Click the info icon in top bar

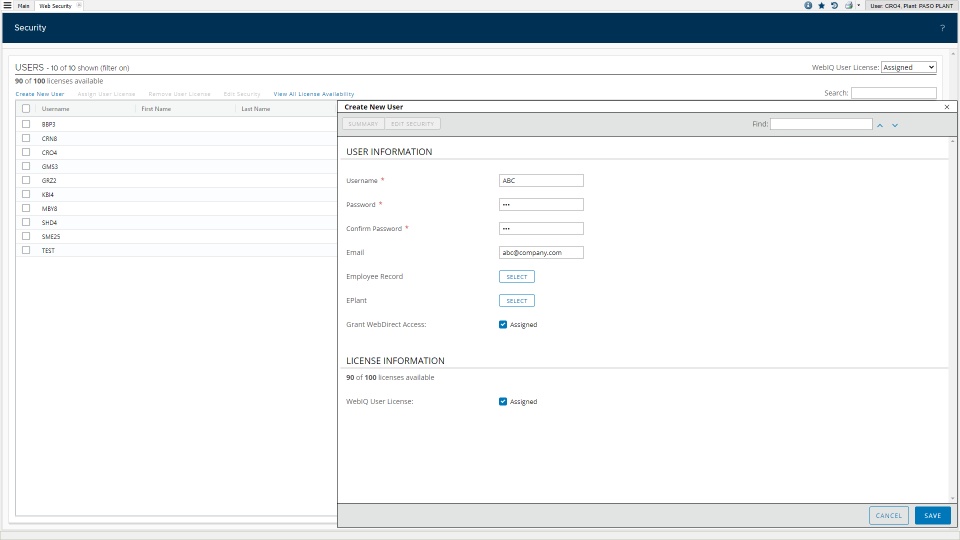click(x=808, y=6)
